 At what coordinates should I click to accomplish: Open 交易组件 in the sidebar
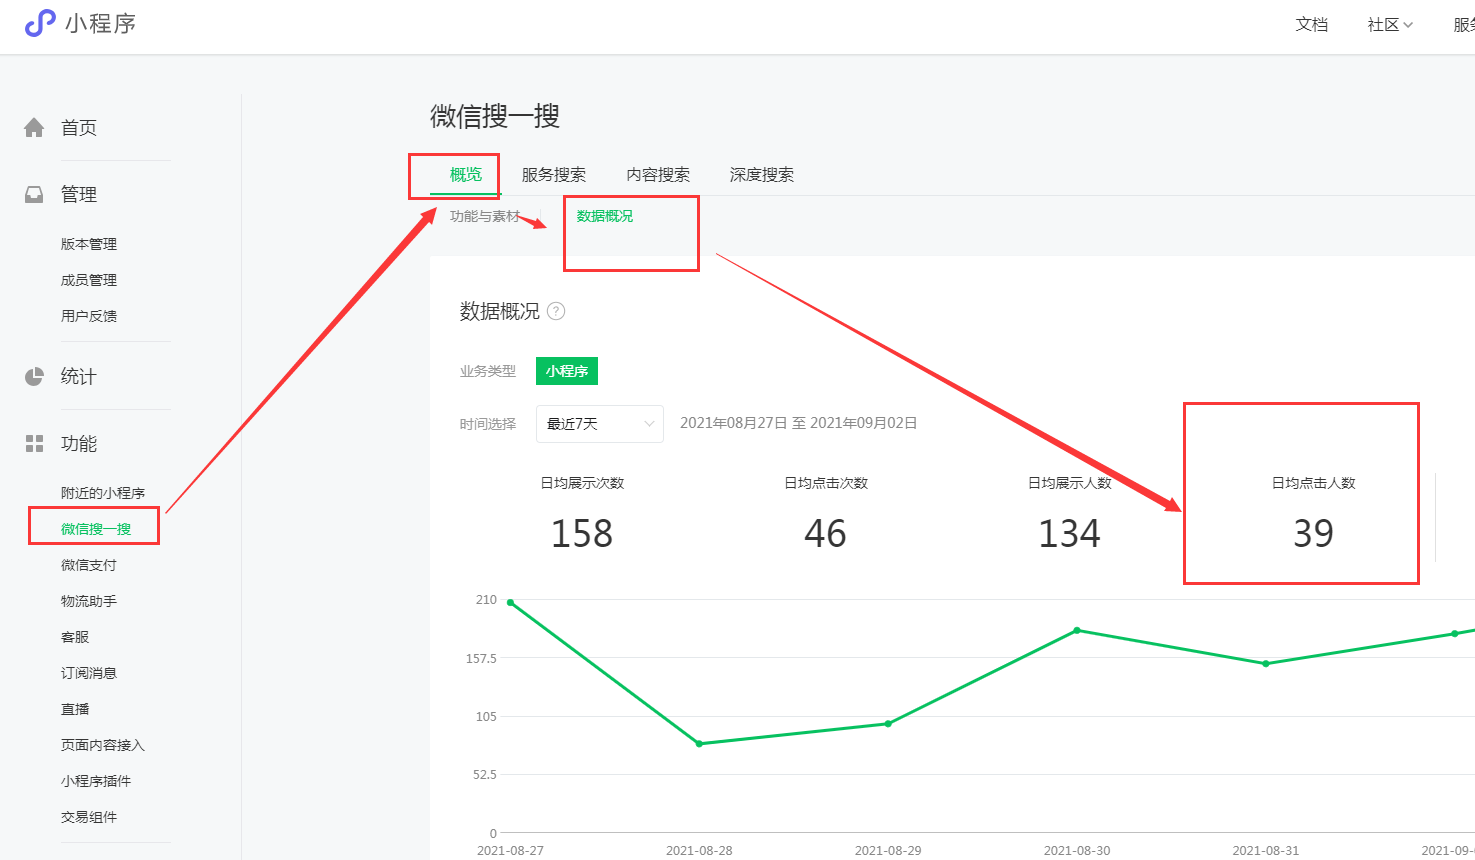tap(89, 817)
